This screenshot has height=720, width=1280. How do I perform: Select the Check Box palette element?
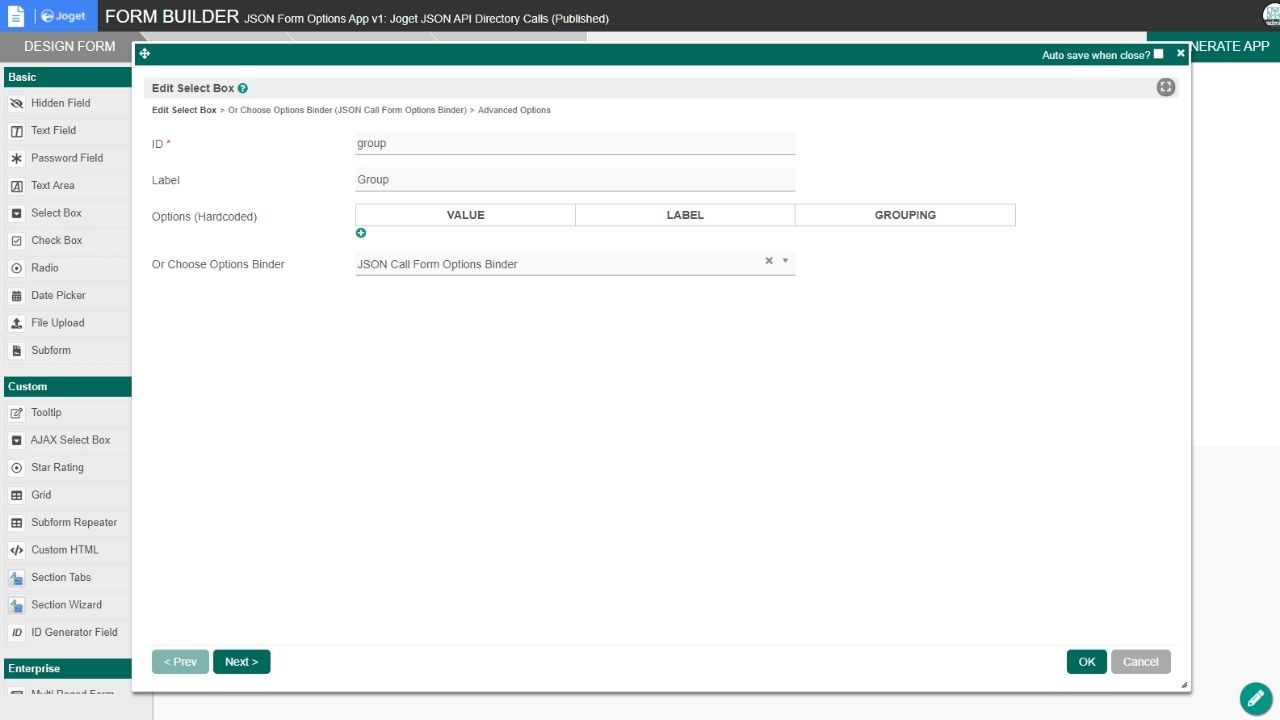[x=56, y=240]
